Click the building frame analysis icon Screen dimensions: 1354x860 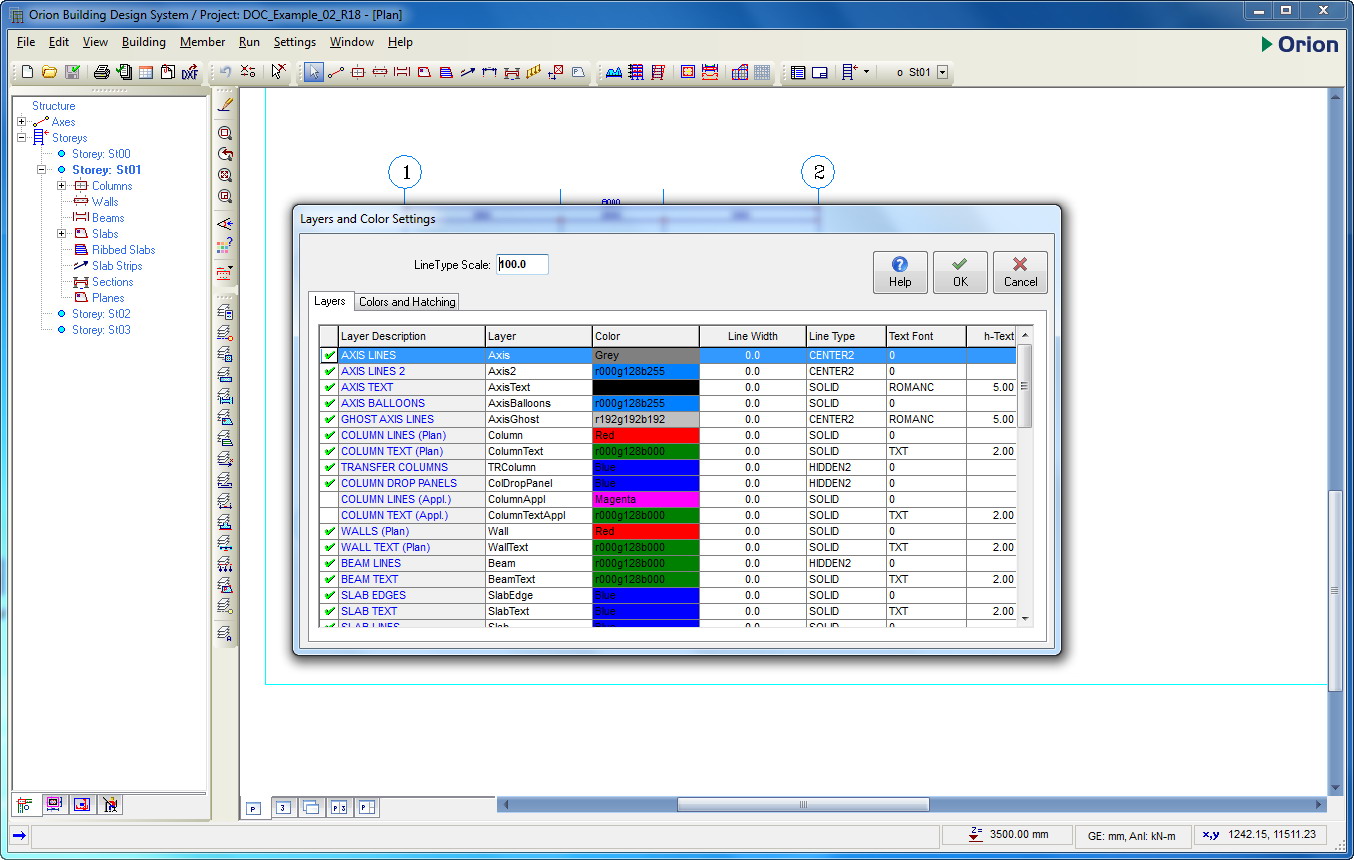tap(636, 72)
